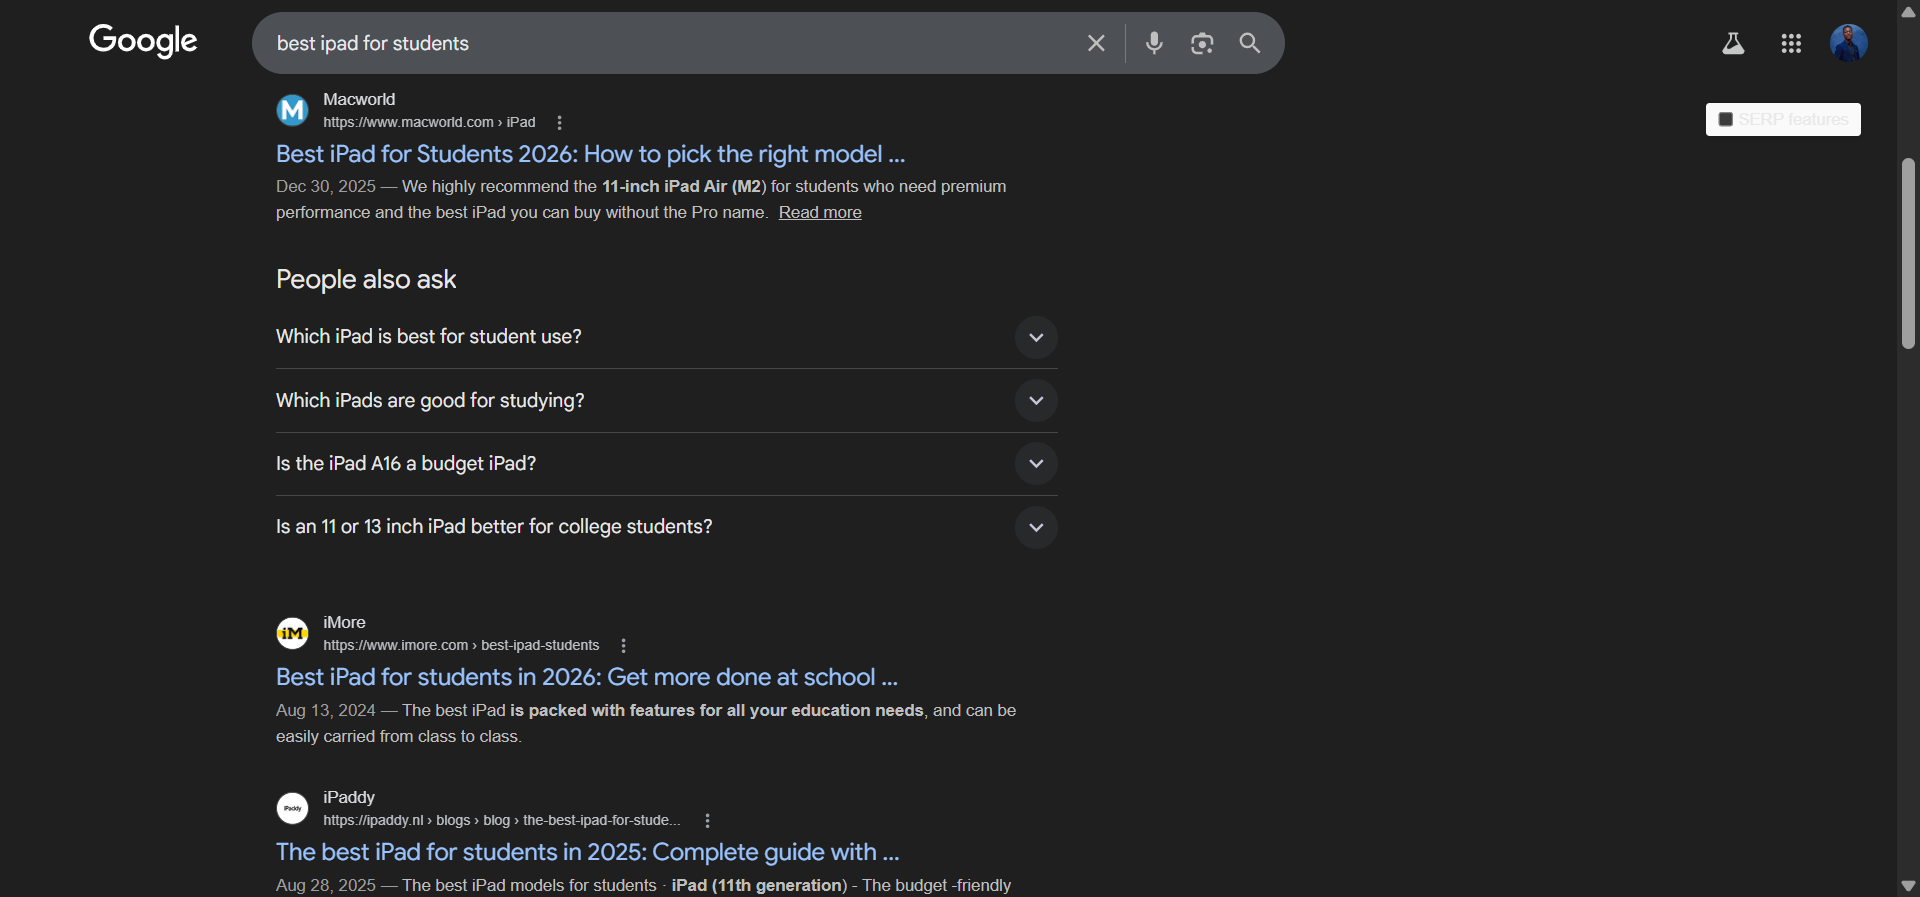
Task: Open more options for Macworld result
Action: click(559, 122)
